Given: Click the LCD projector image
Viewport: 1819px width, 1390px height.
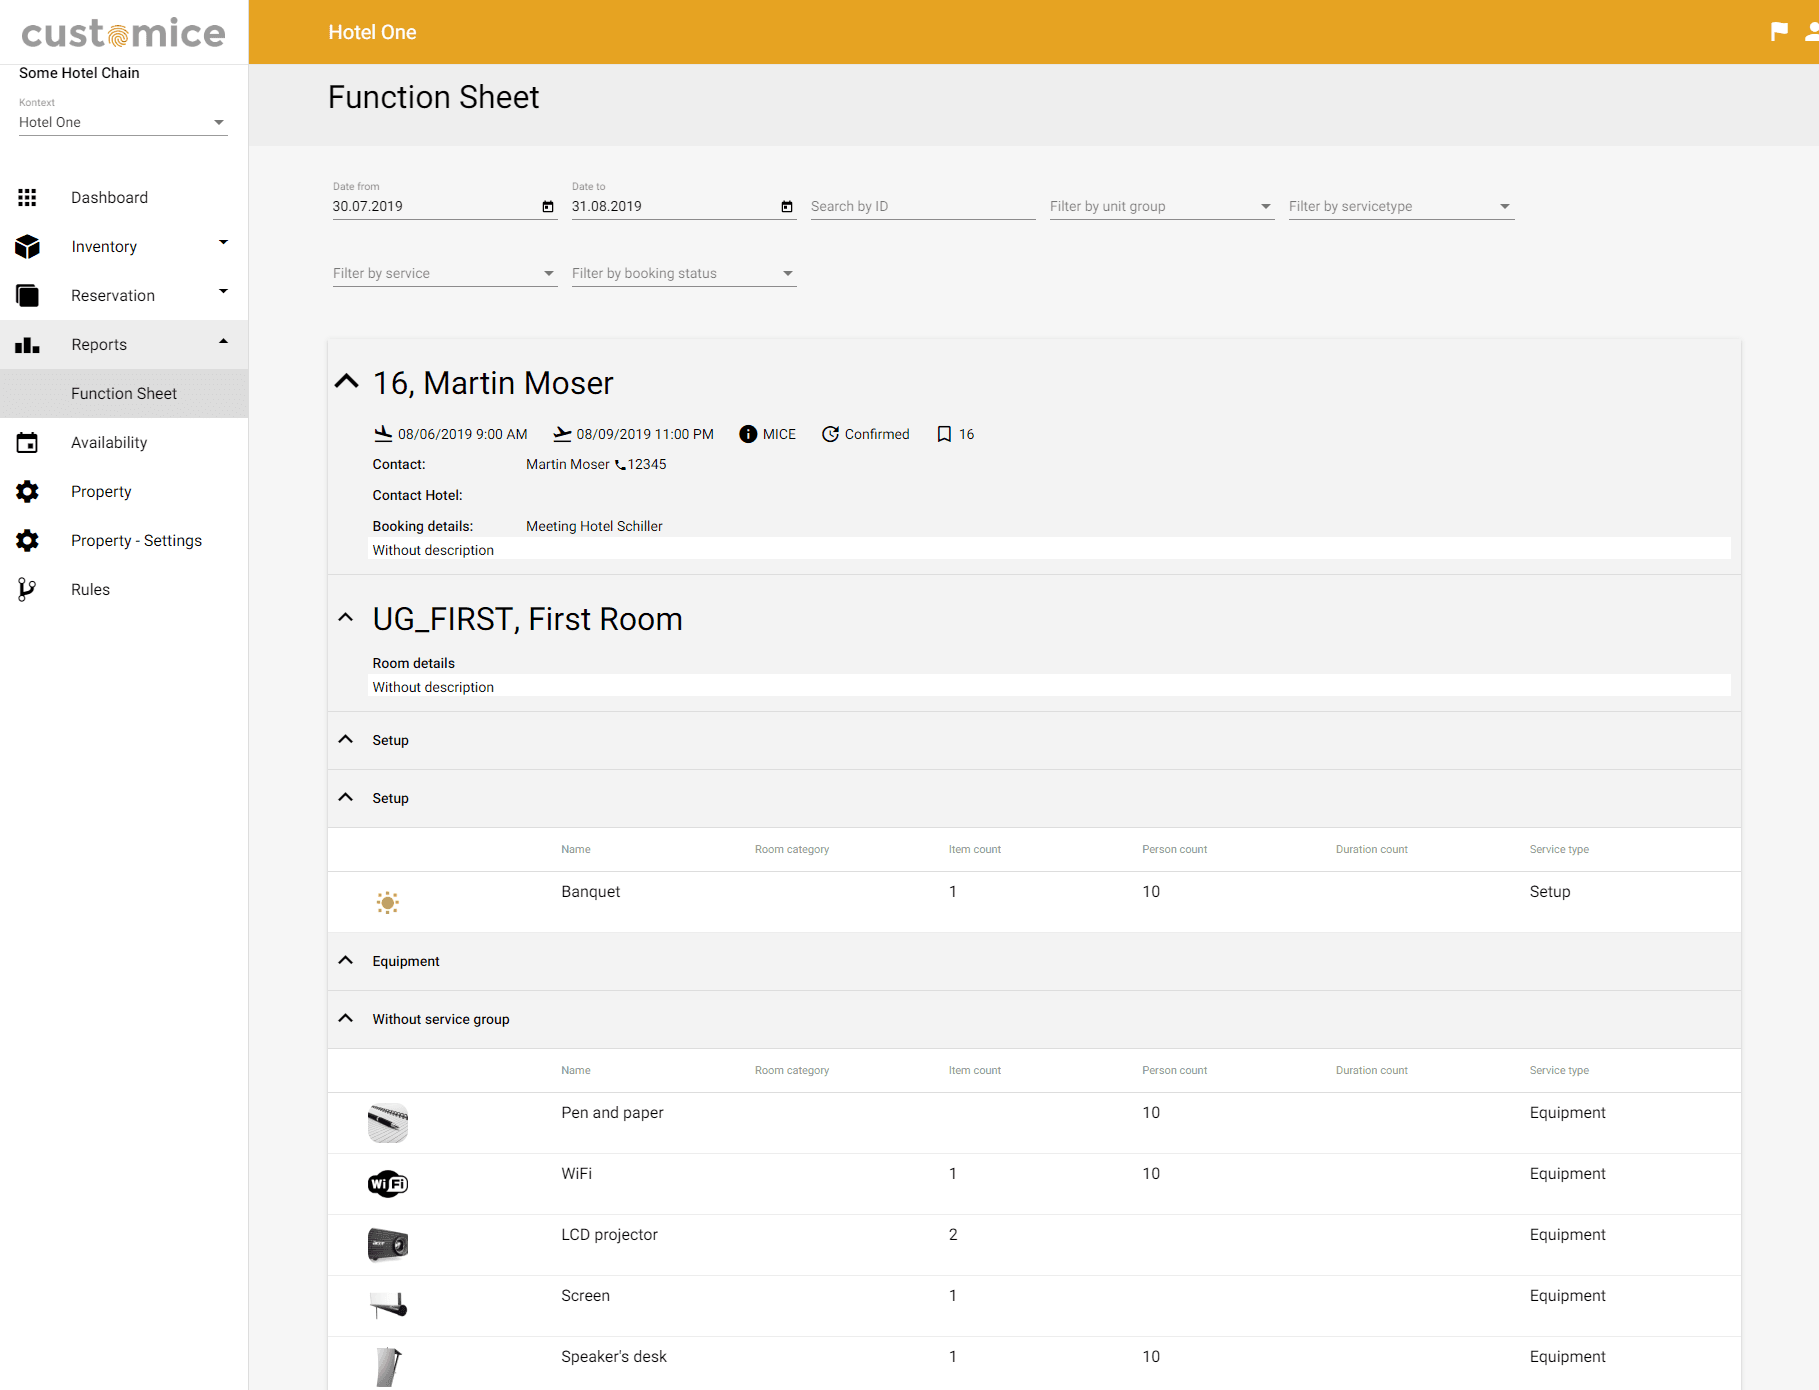Looking at the screenshot, I should click(388, 1245).
